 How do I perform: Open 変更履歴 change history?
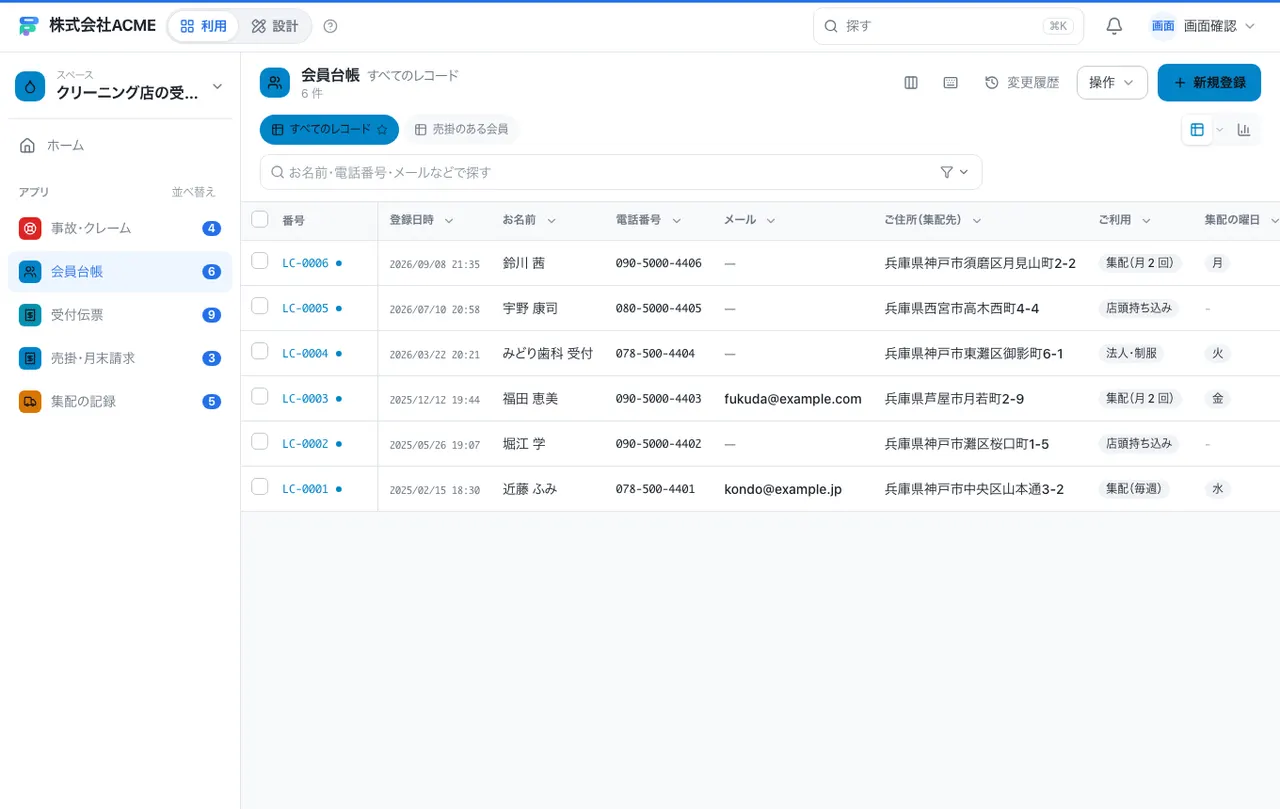coord(1022,83)
